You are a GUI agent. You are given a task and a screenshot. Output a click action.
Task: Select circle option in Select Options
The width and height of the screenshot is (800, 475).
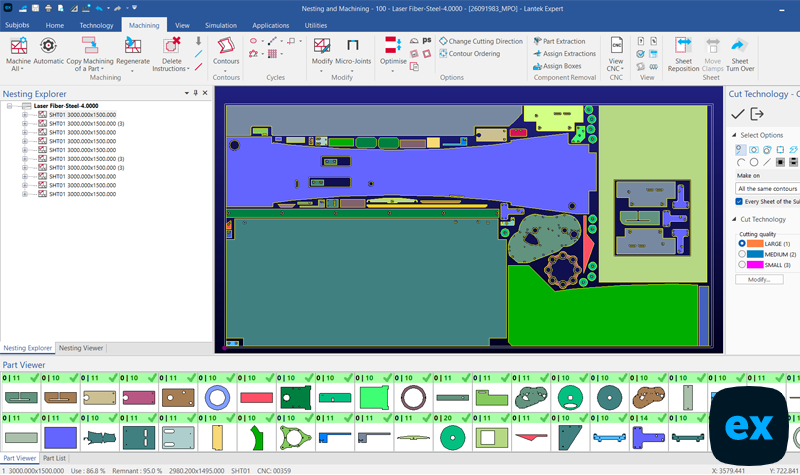(754, 162)
